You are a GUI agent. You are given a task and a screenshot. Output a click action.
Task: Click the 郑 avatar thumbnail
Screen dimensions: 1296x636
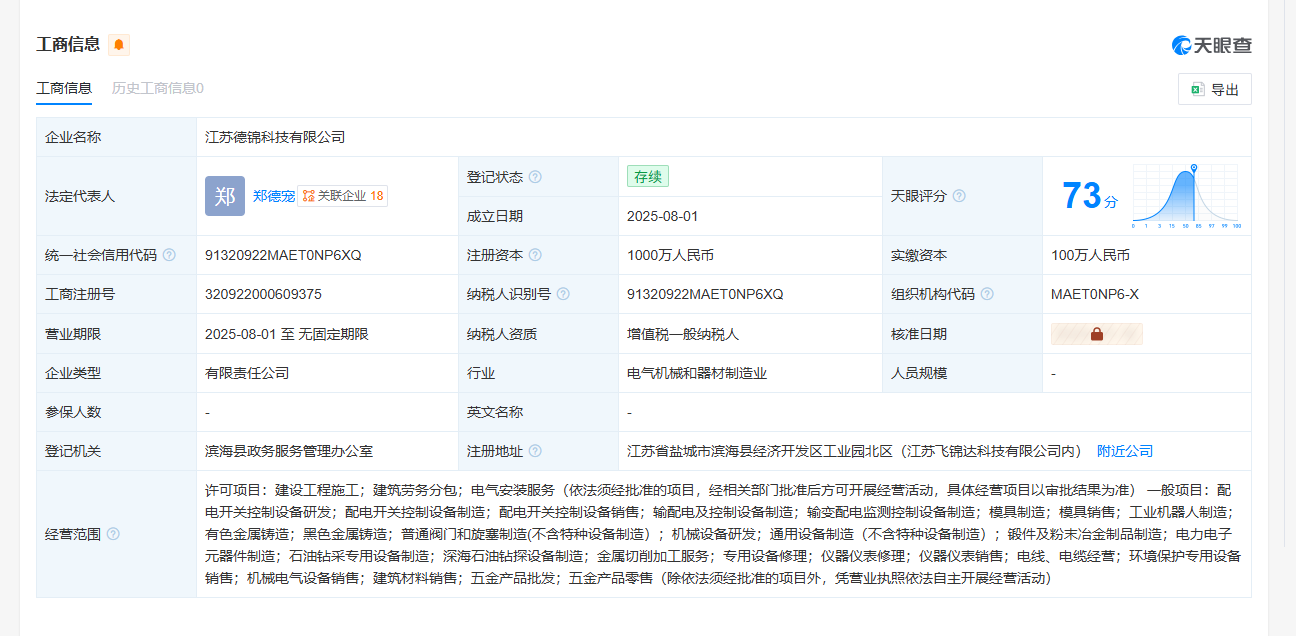pos(225,196)
